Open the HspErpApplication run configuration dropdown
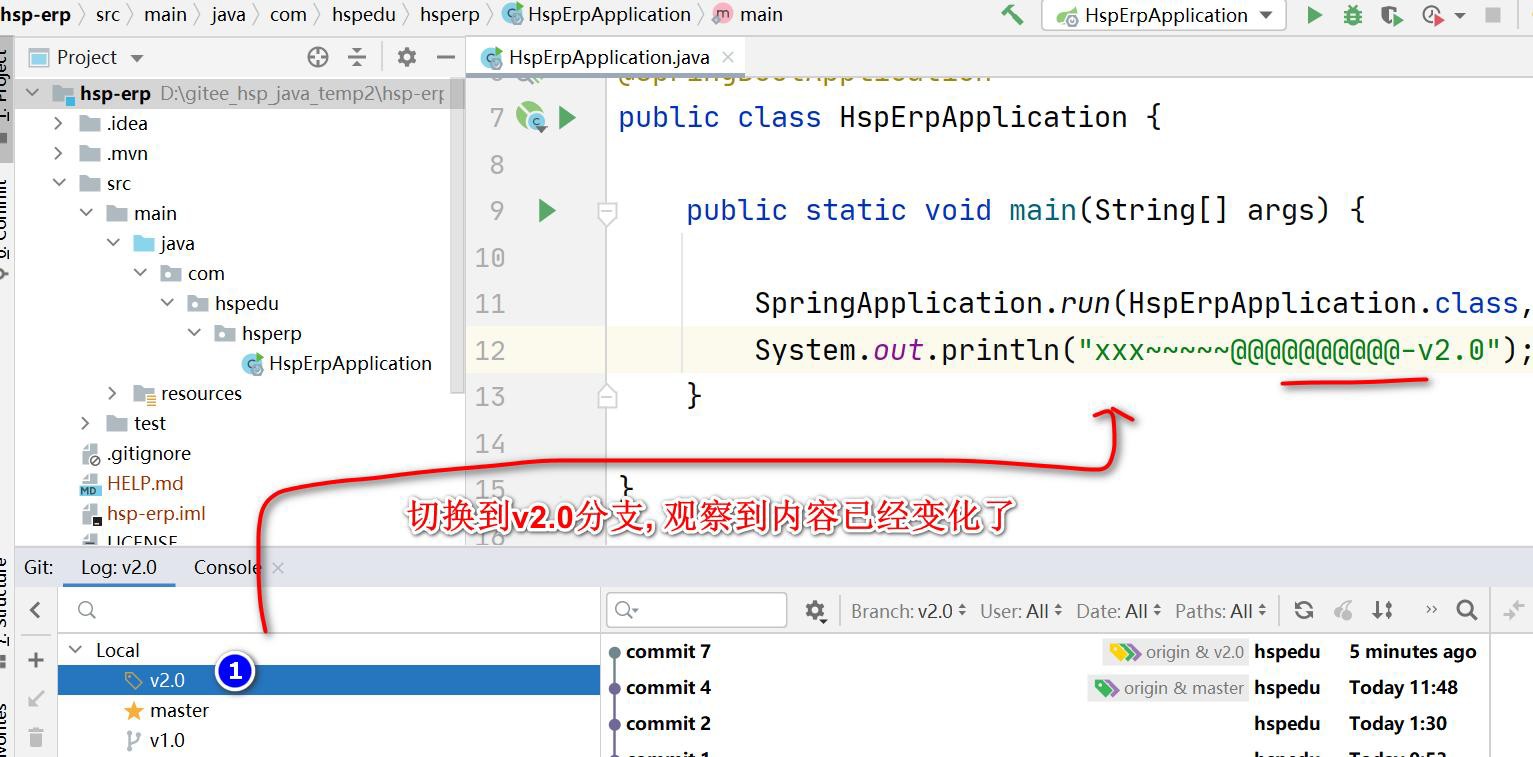This screenshot has height=757, width=1533. tap(1163, 15)
